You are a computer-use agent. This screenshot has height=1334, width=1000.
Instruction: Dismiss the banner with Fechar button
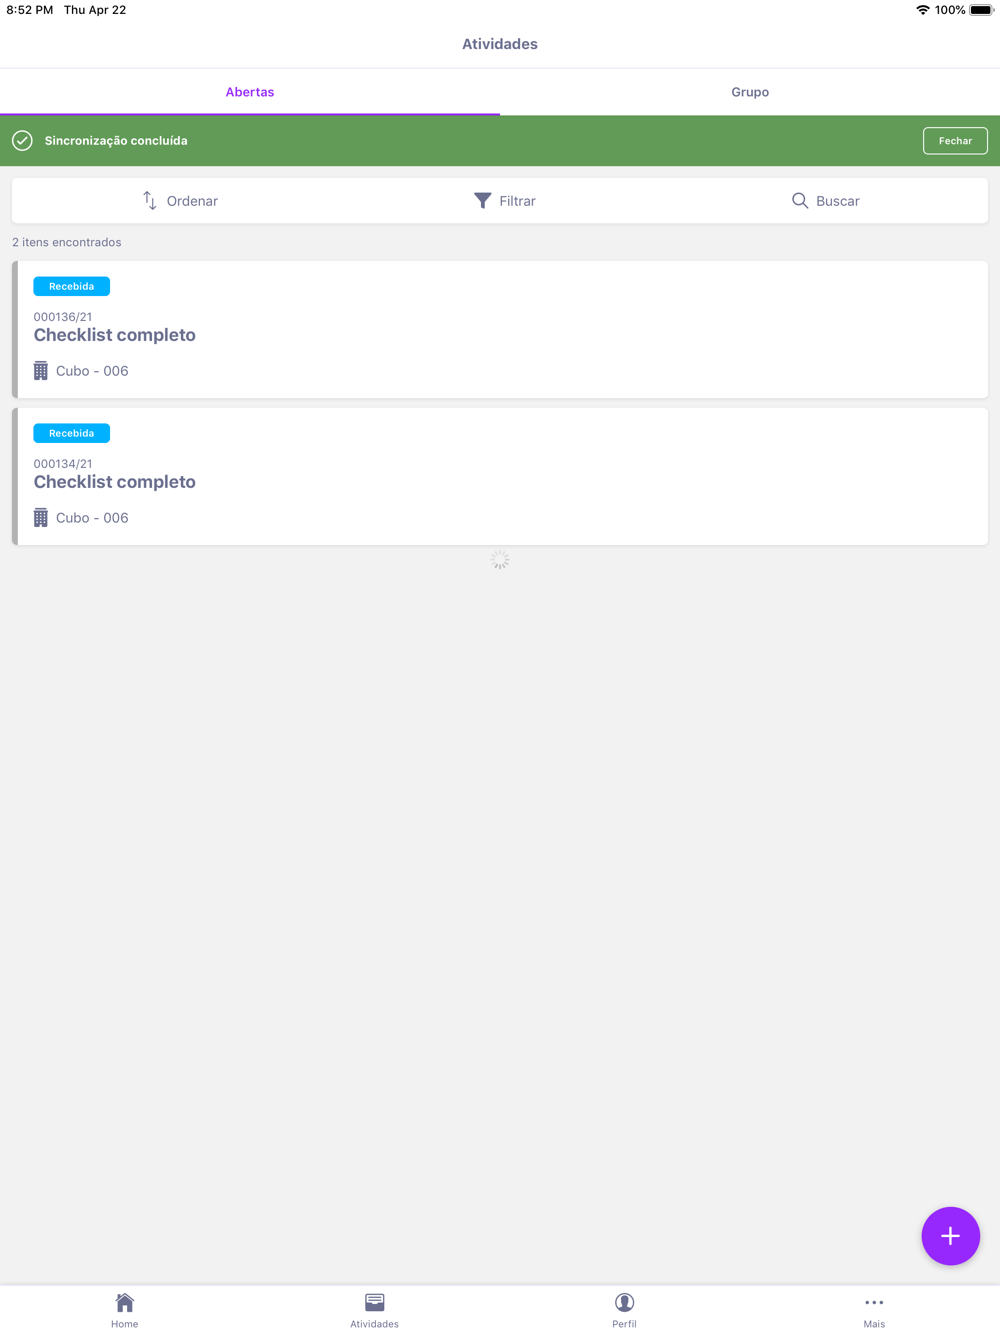tap(955, 141)
